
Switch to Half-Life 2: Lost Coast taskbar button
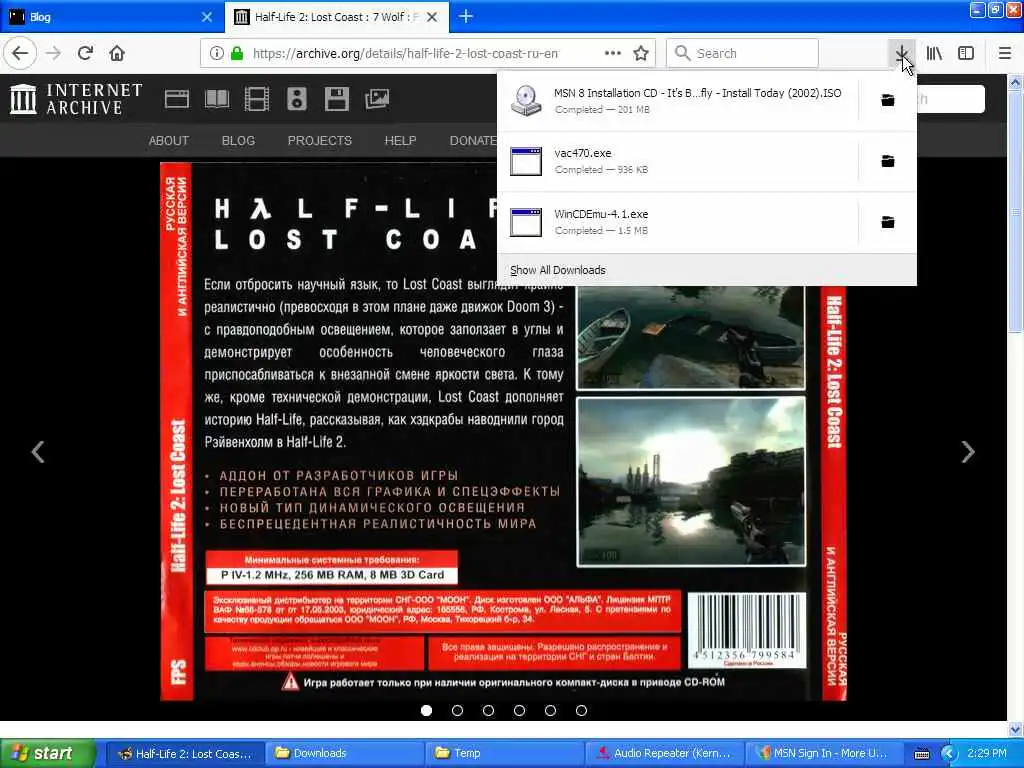click(x=185, y=753)
